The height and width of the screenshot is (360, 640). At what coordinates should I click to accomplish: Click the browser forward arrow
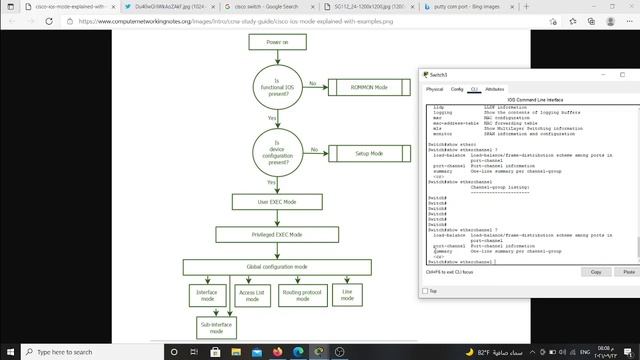(31, 21)
